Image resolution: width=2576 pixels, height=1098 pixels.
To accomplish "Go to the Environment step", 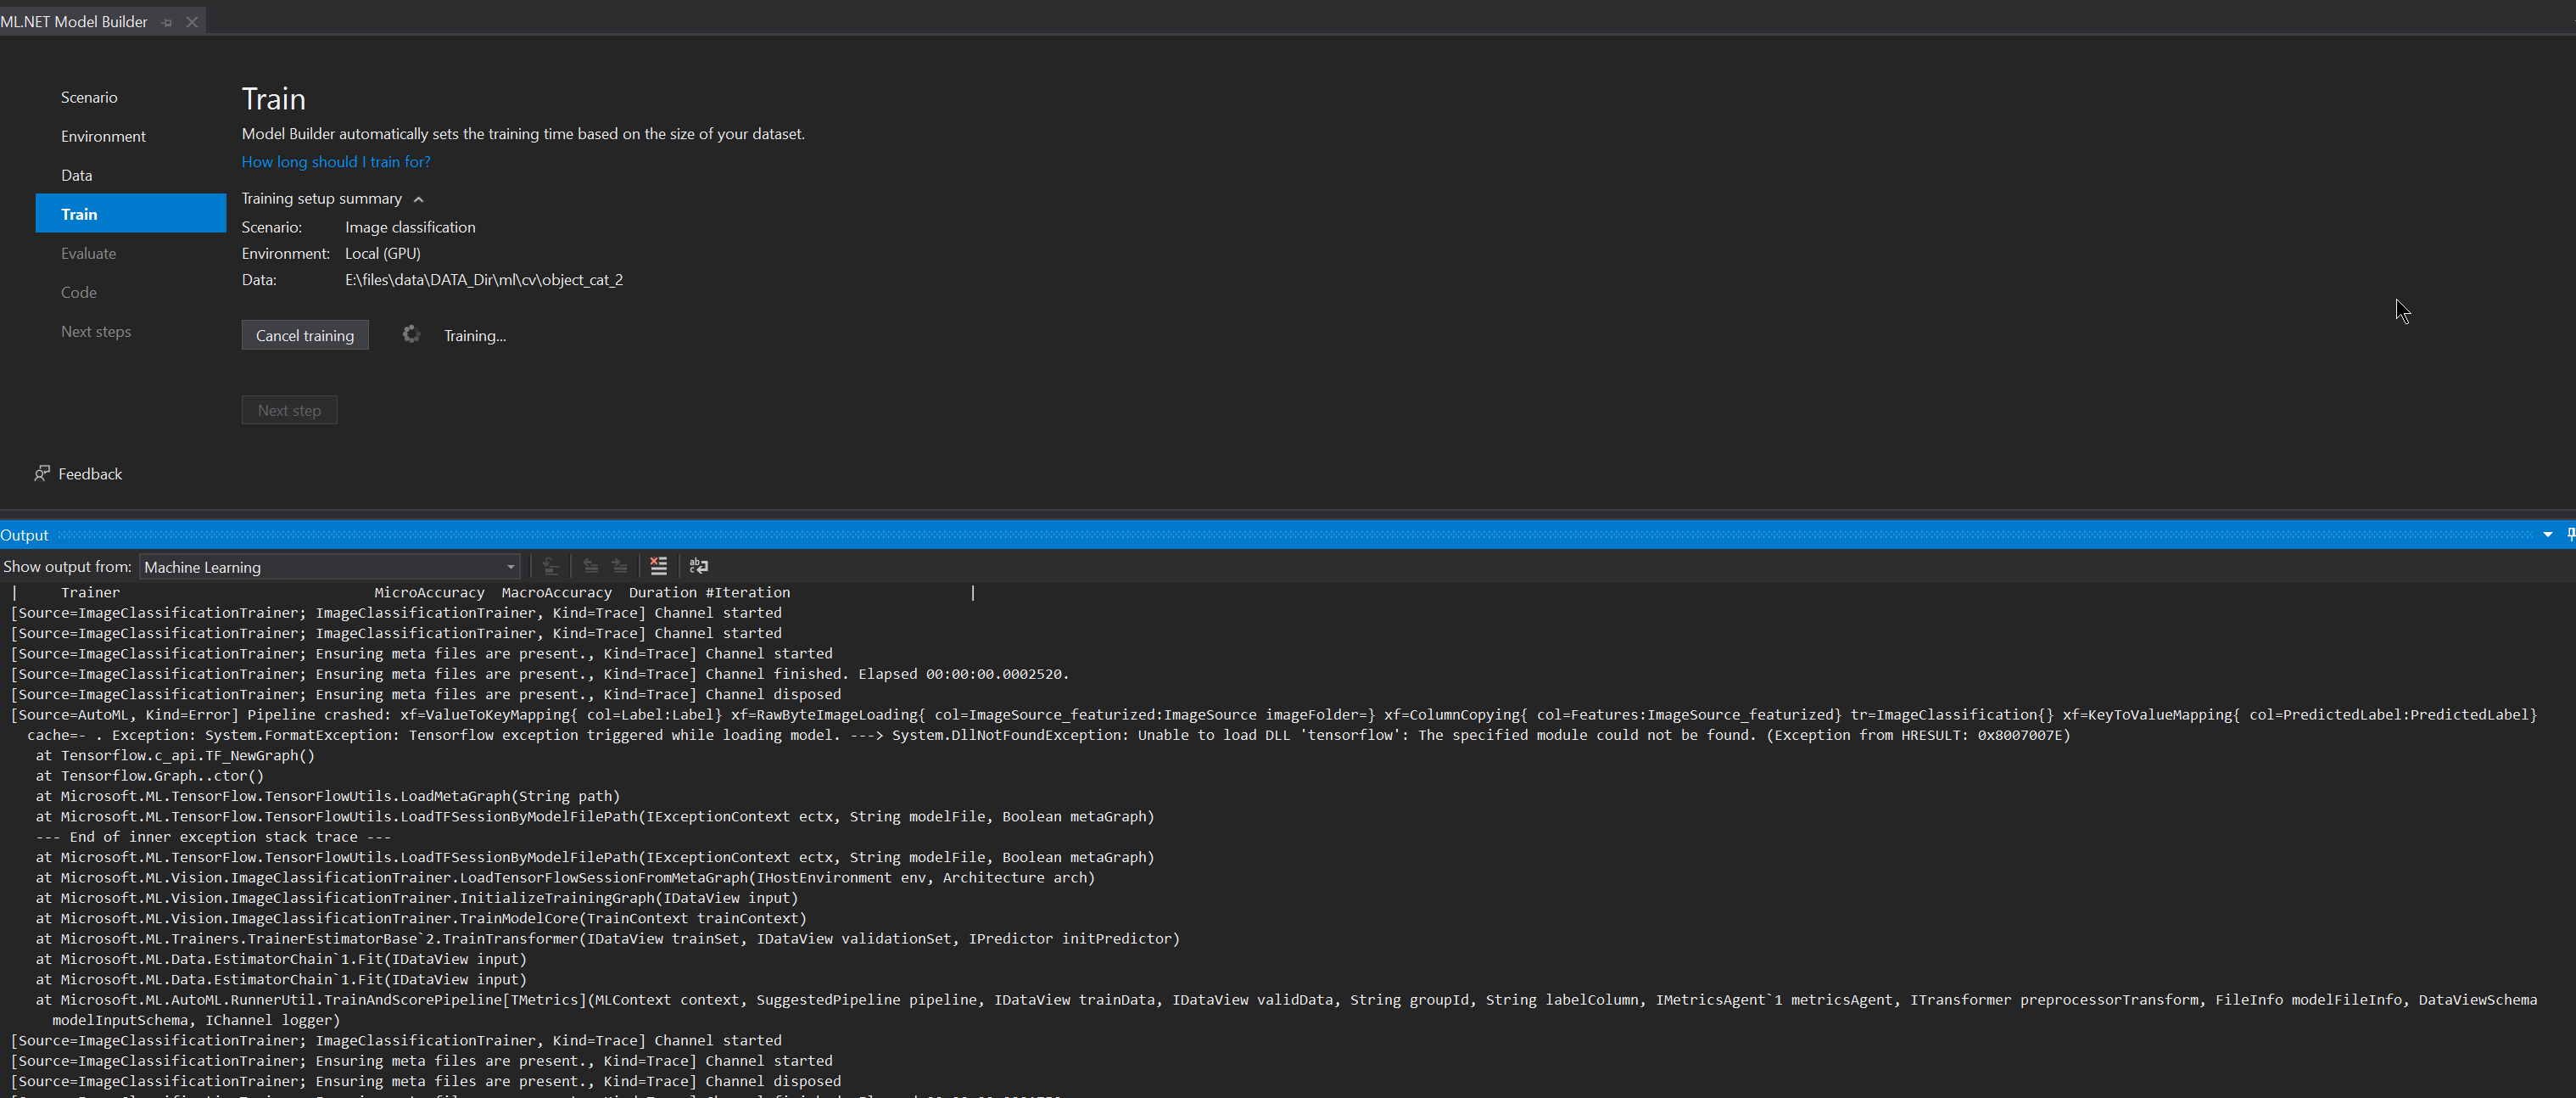I will click(103, 136).
